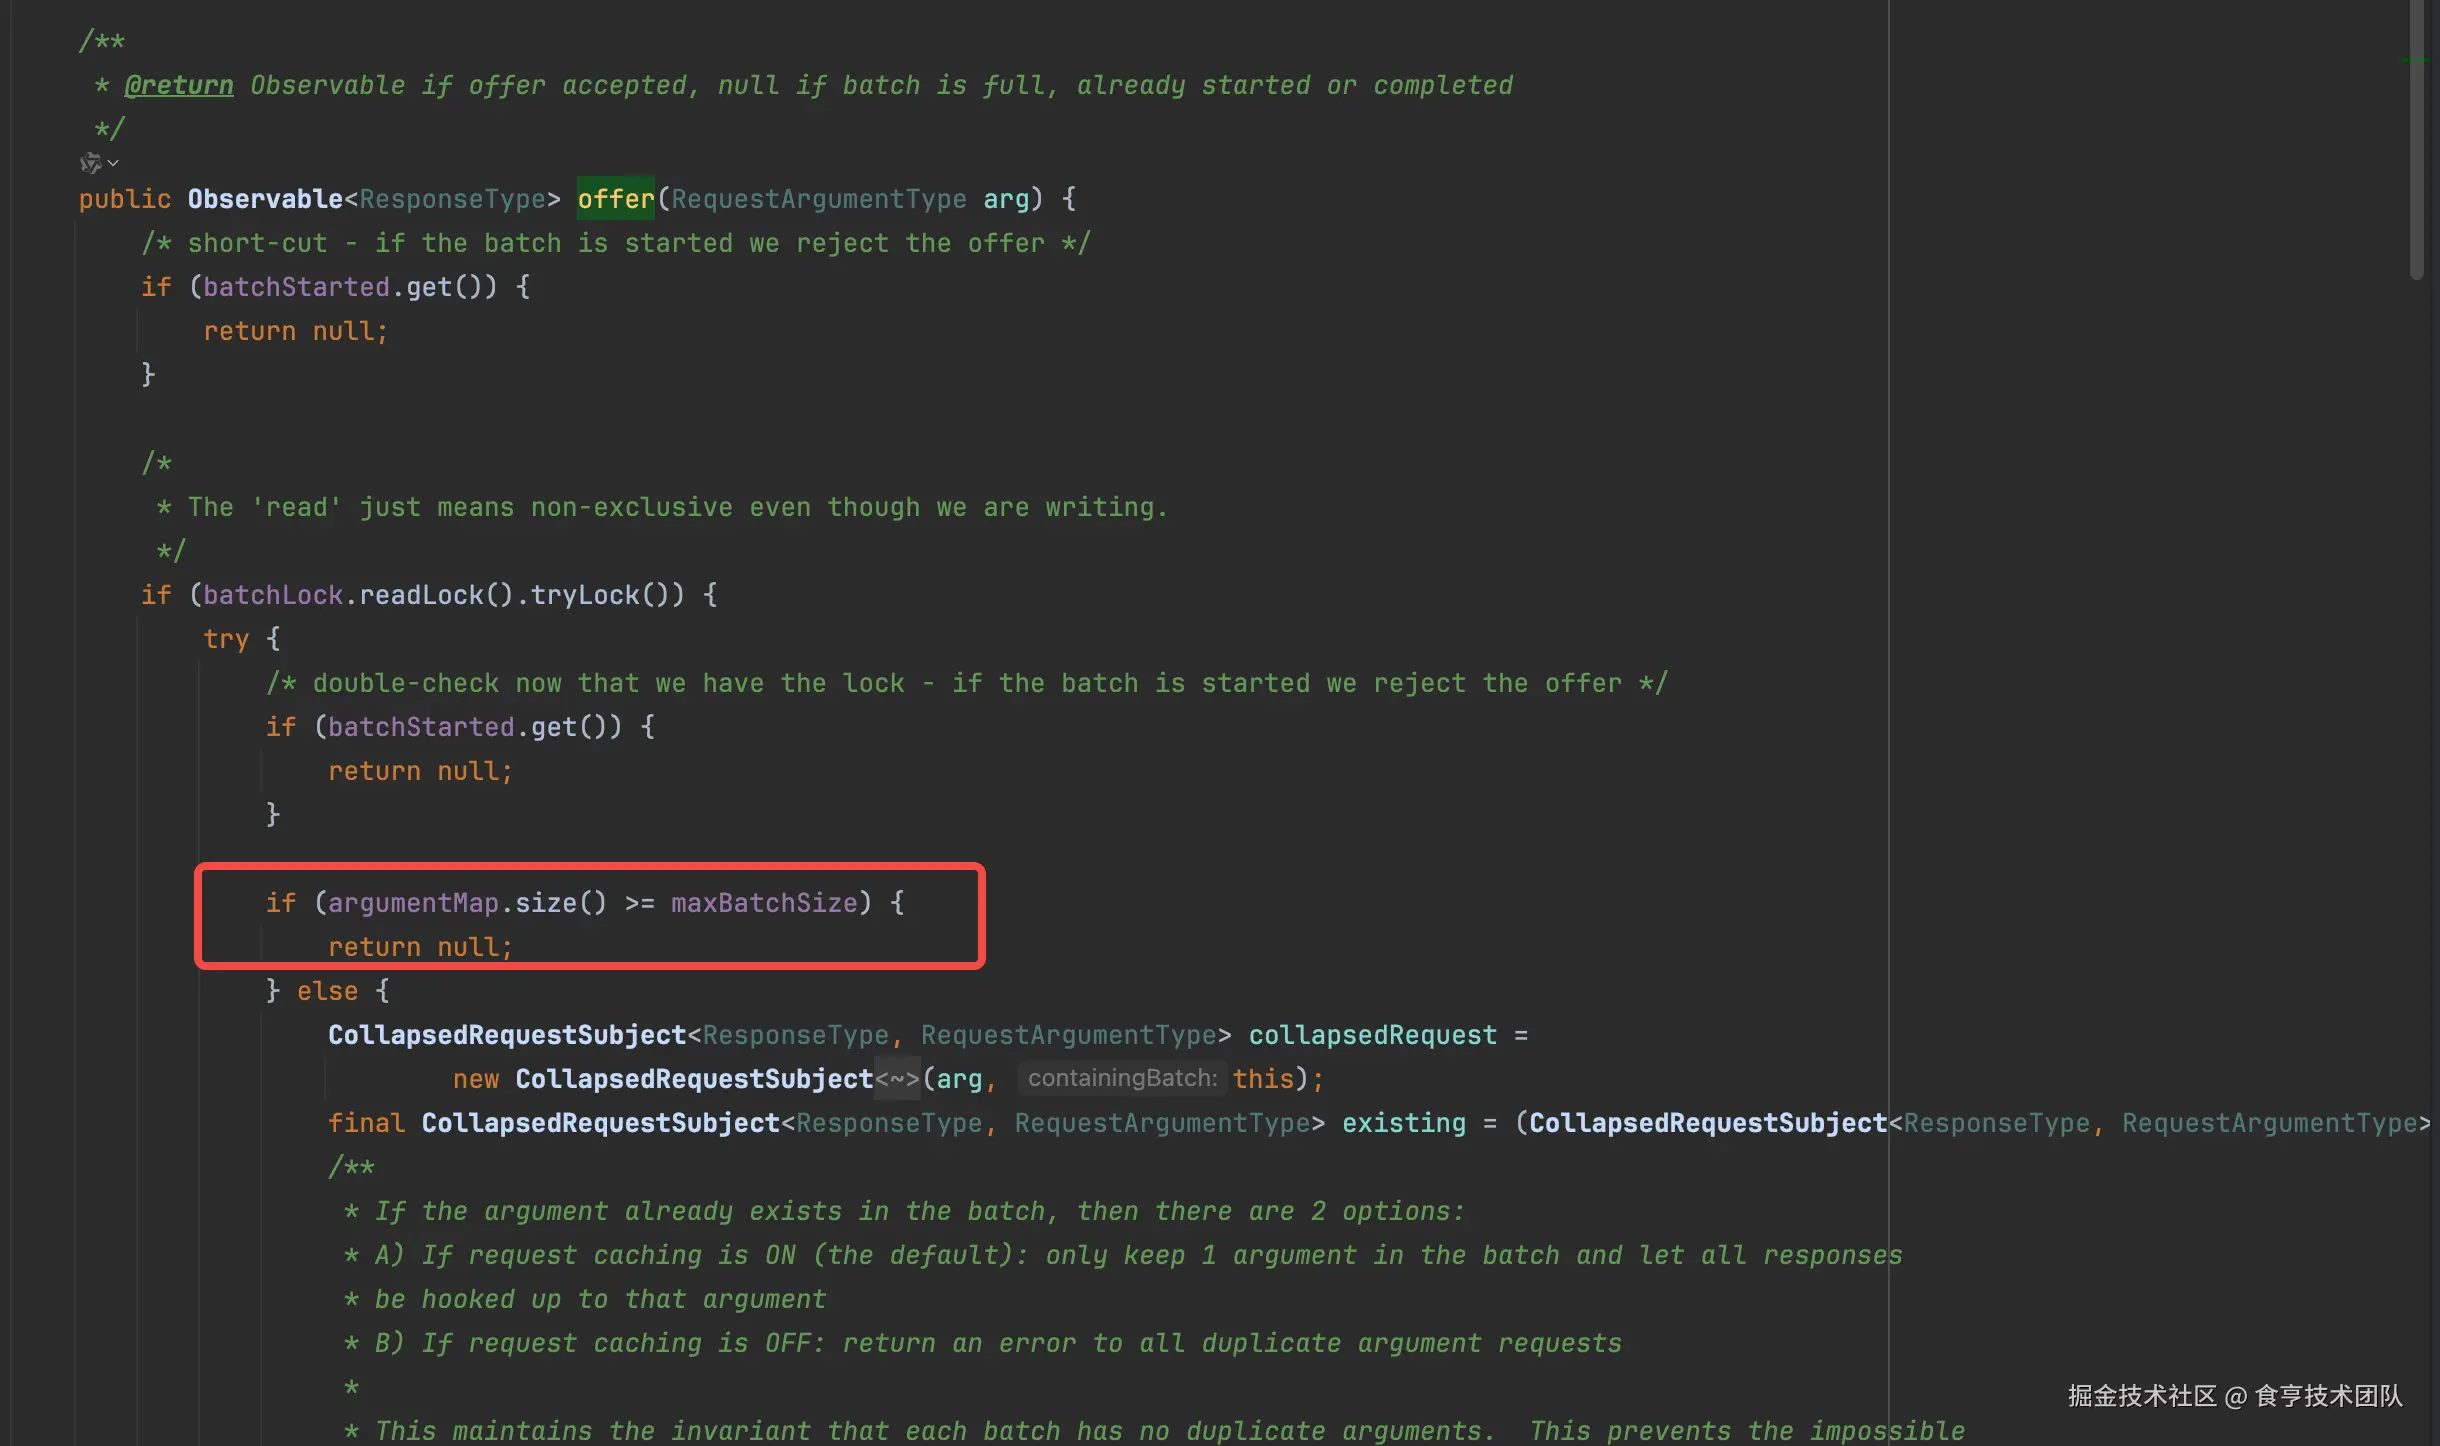Click the try keyword
Image resolution: width=2440 pixels, height=1446 pixels.
tap(226, 639)
